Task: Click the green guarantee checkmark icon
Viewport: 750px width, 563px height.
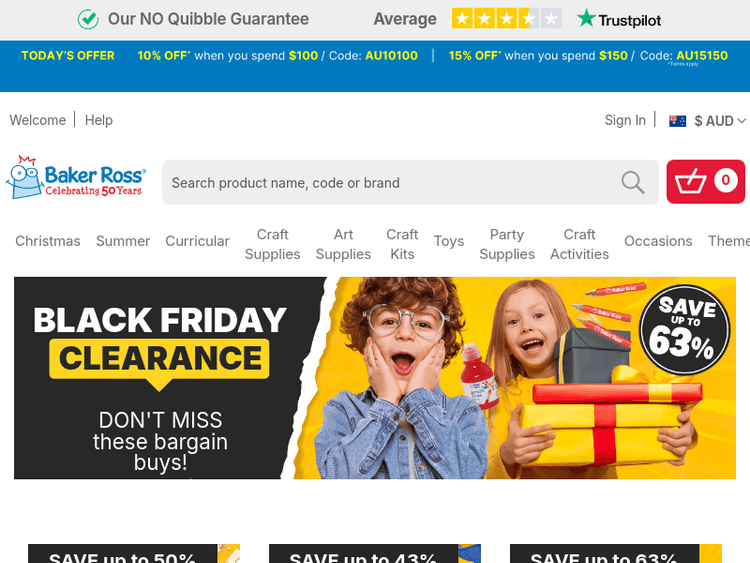Action: 88,20
